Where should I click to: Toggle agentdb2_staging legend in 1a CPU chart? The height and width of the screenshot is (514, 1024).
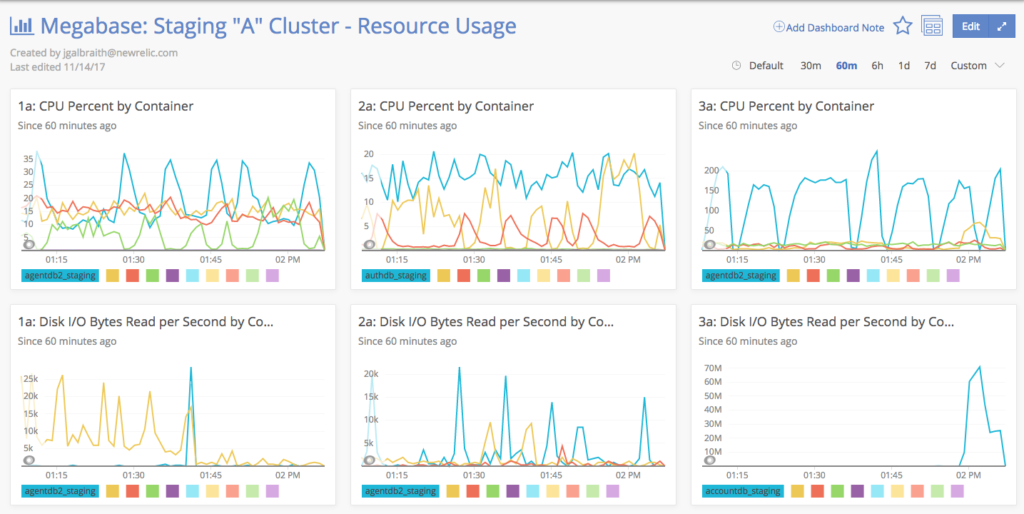pos(60,276)
